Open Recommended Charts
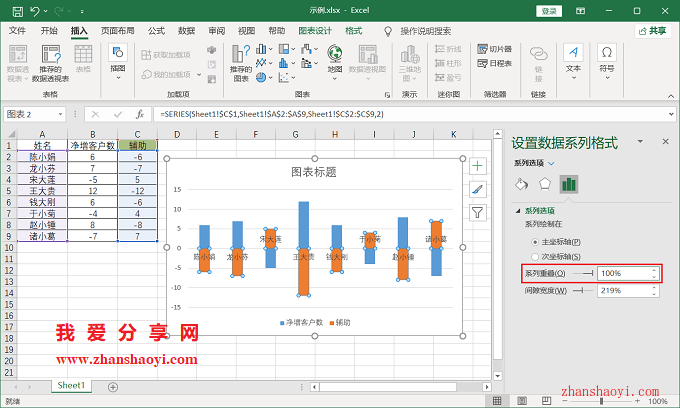Viewport: 680px width, 408px height. click(241, 62)
